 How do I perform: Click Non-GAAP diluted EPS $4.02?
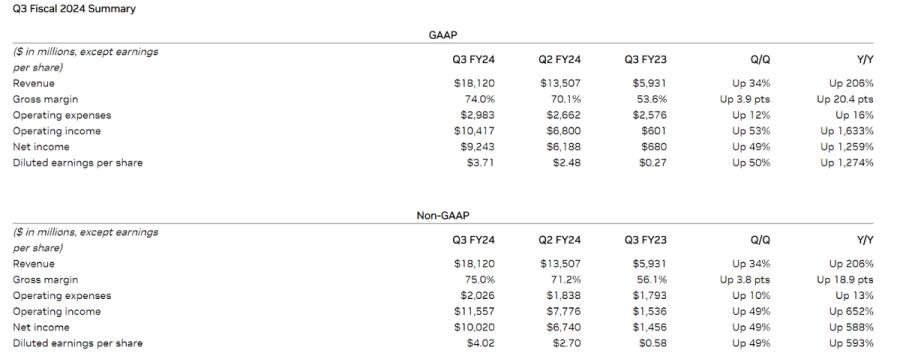point(480,344)
